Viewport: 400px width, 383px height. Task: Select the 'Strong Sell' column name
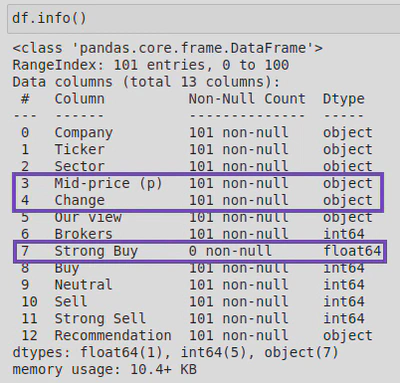click(100, 319)
